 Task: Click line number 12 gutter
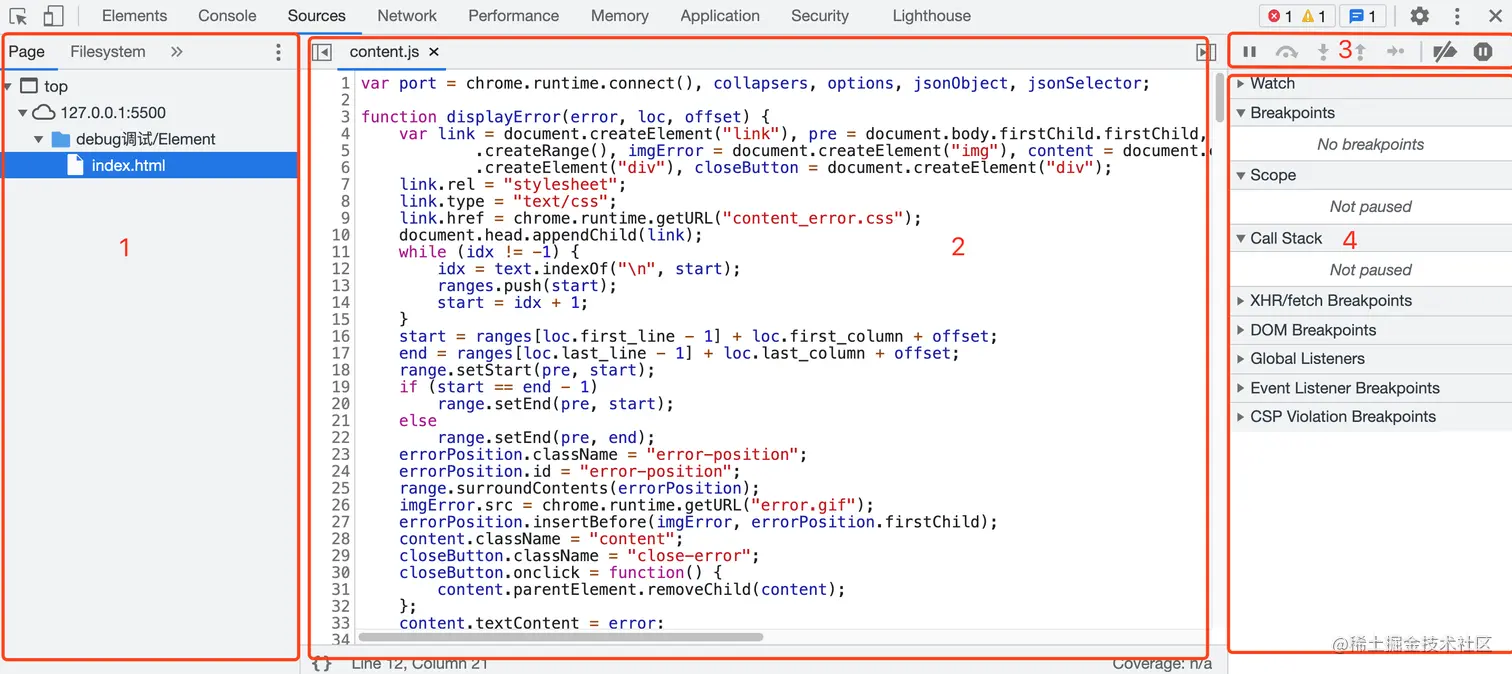coord(341,268)
